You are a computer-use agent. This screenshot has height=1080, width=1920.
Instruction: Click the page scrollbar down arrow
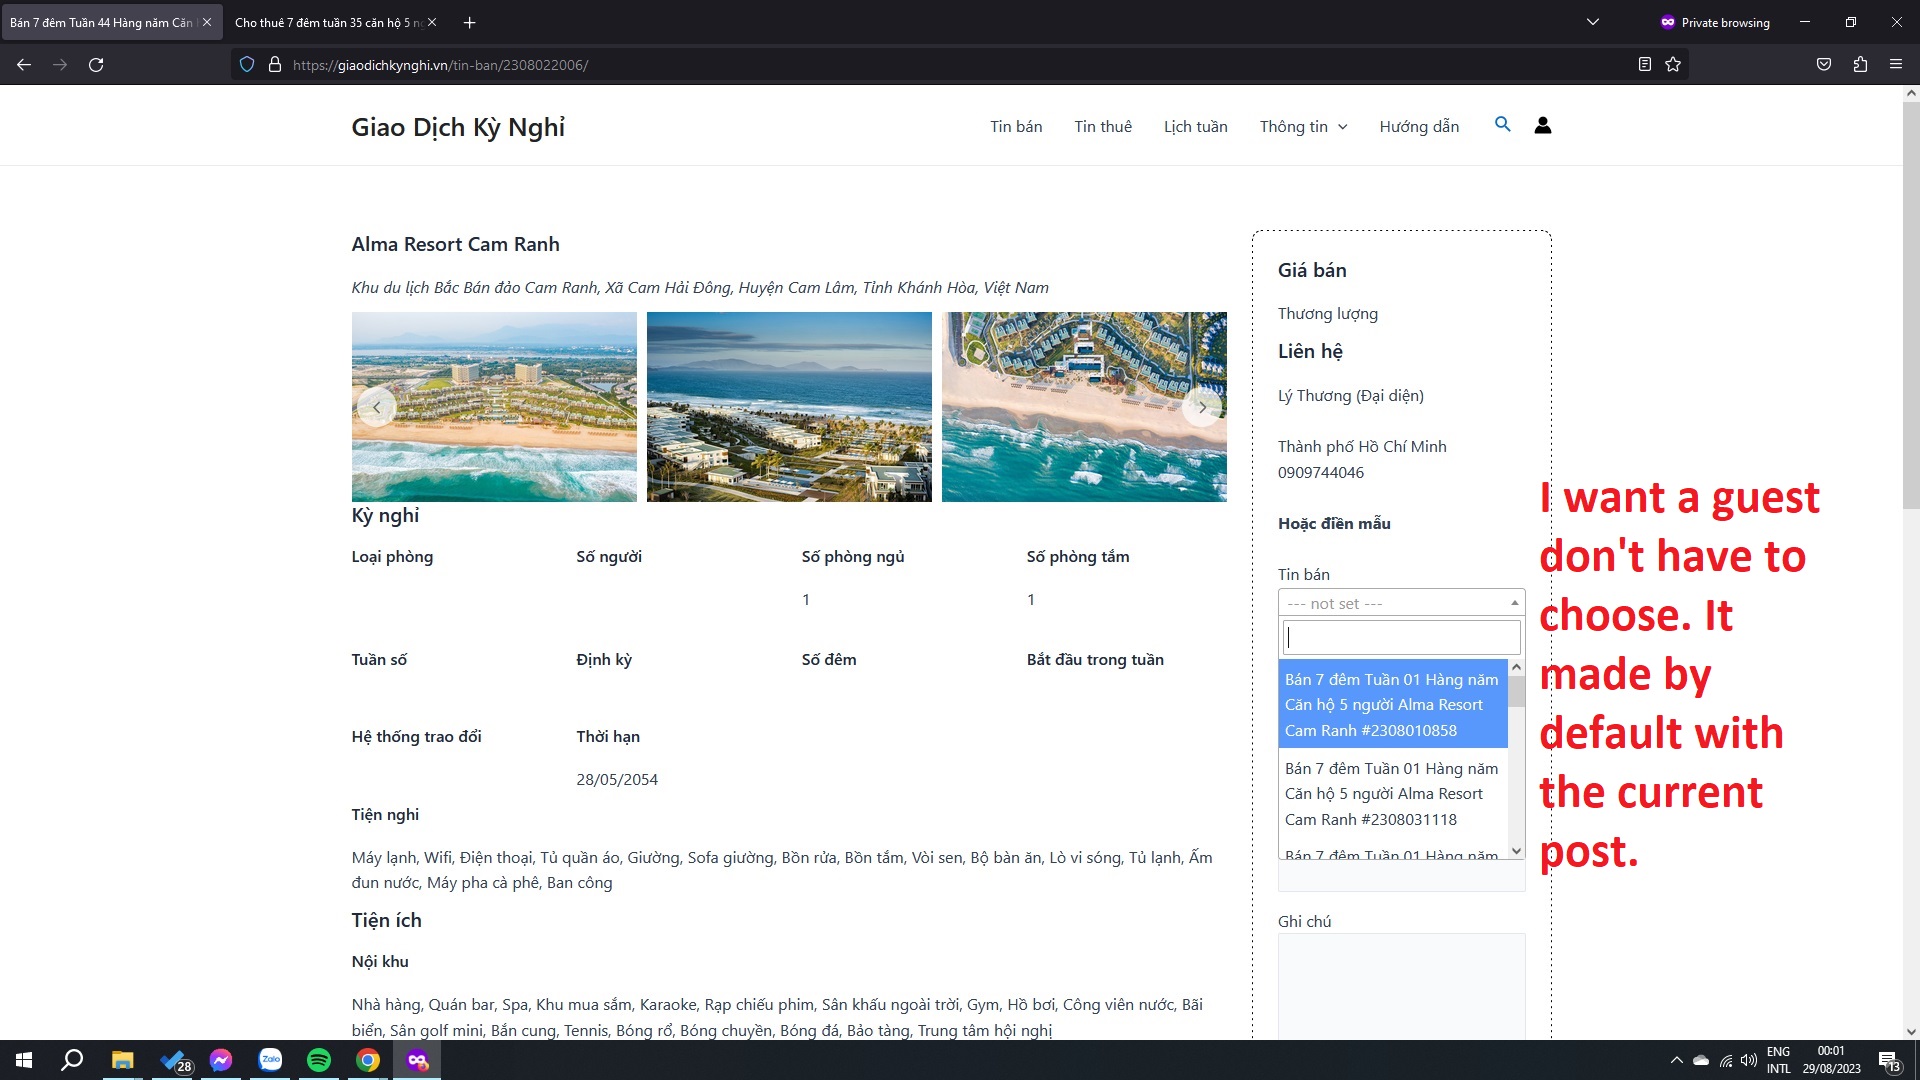click(x=1911, y=1032)
